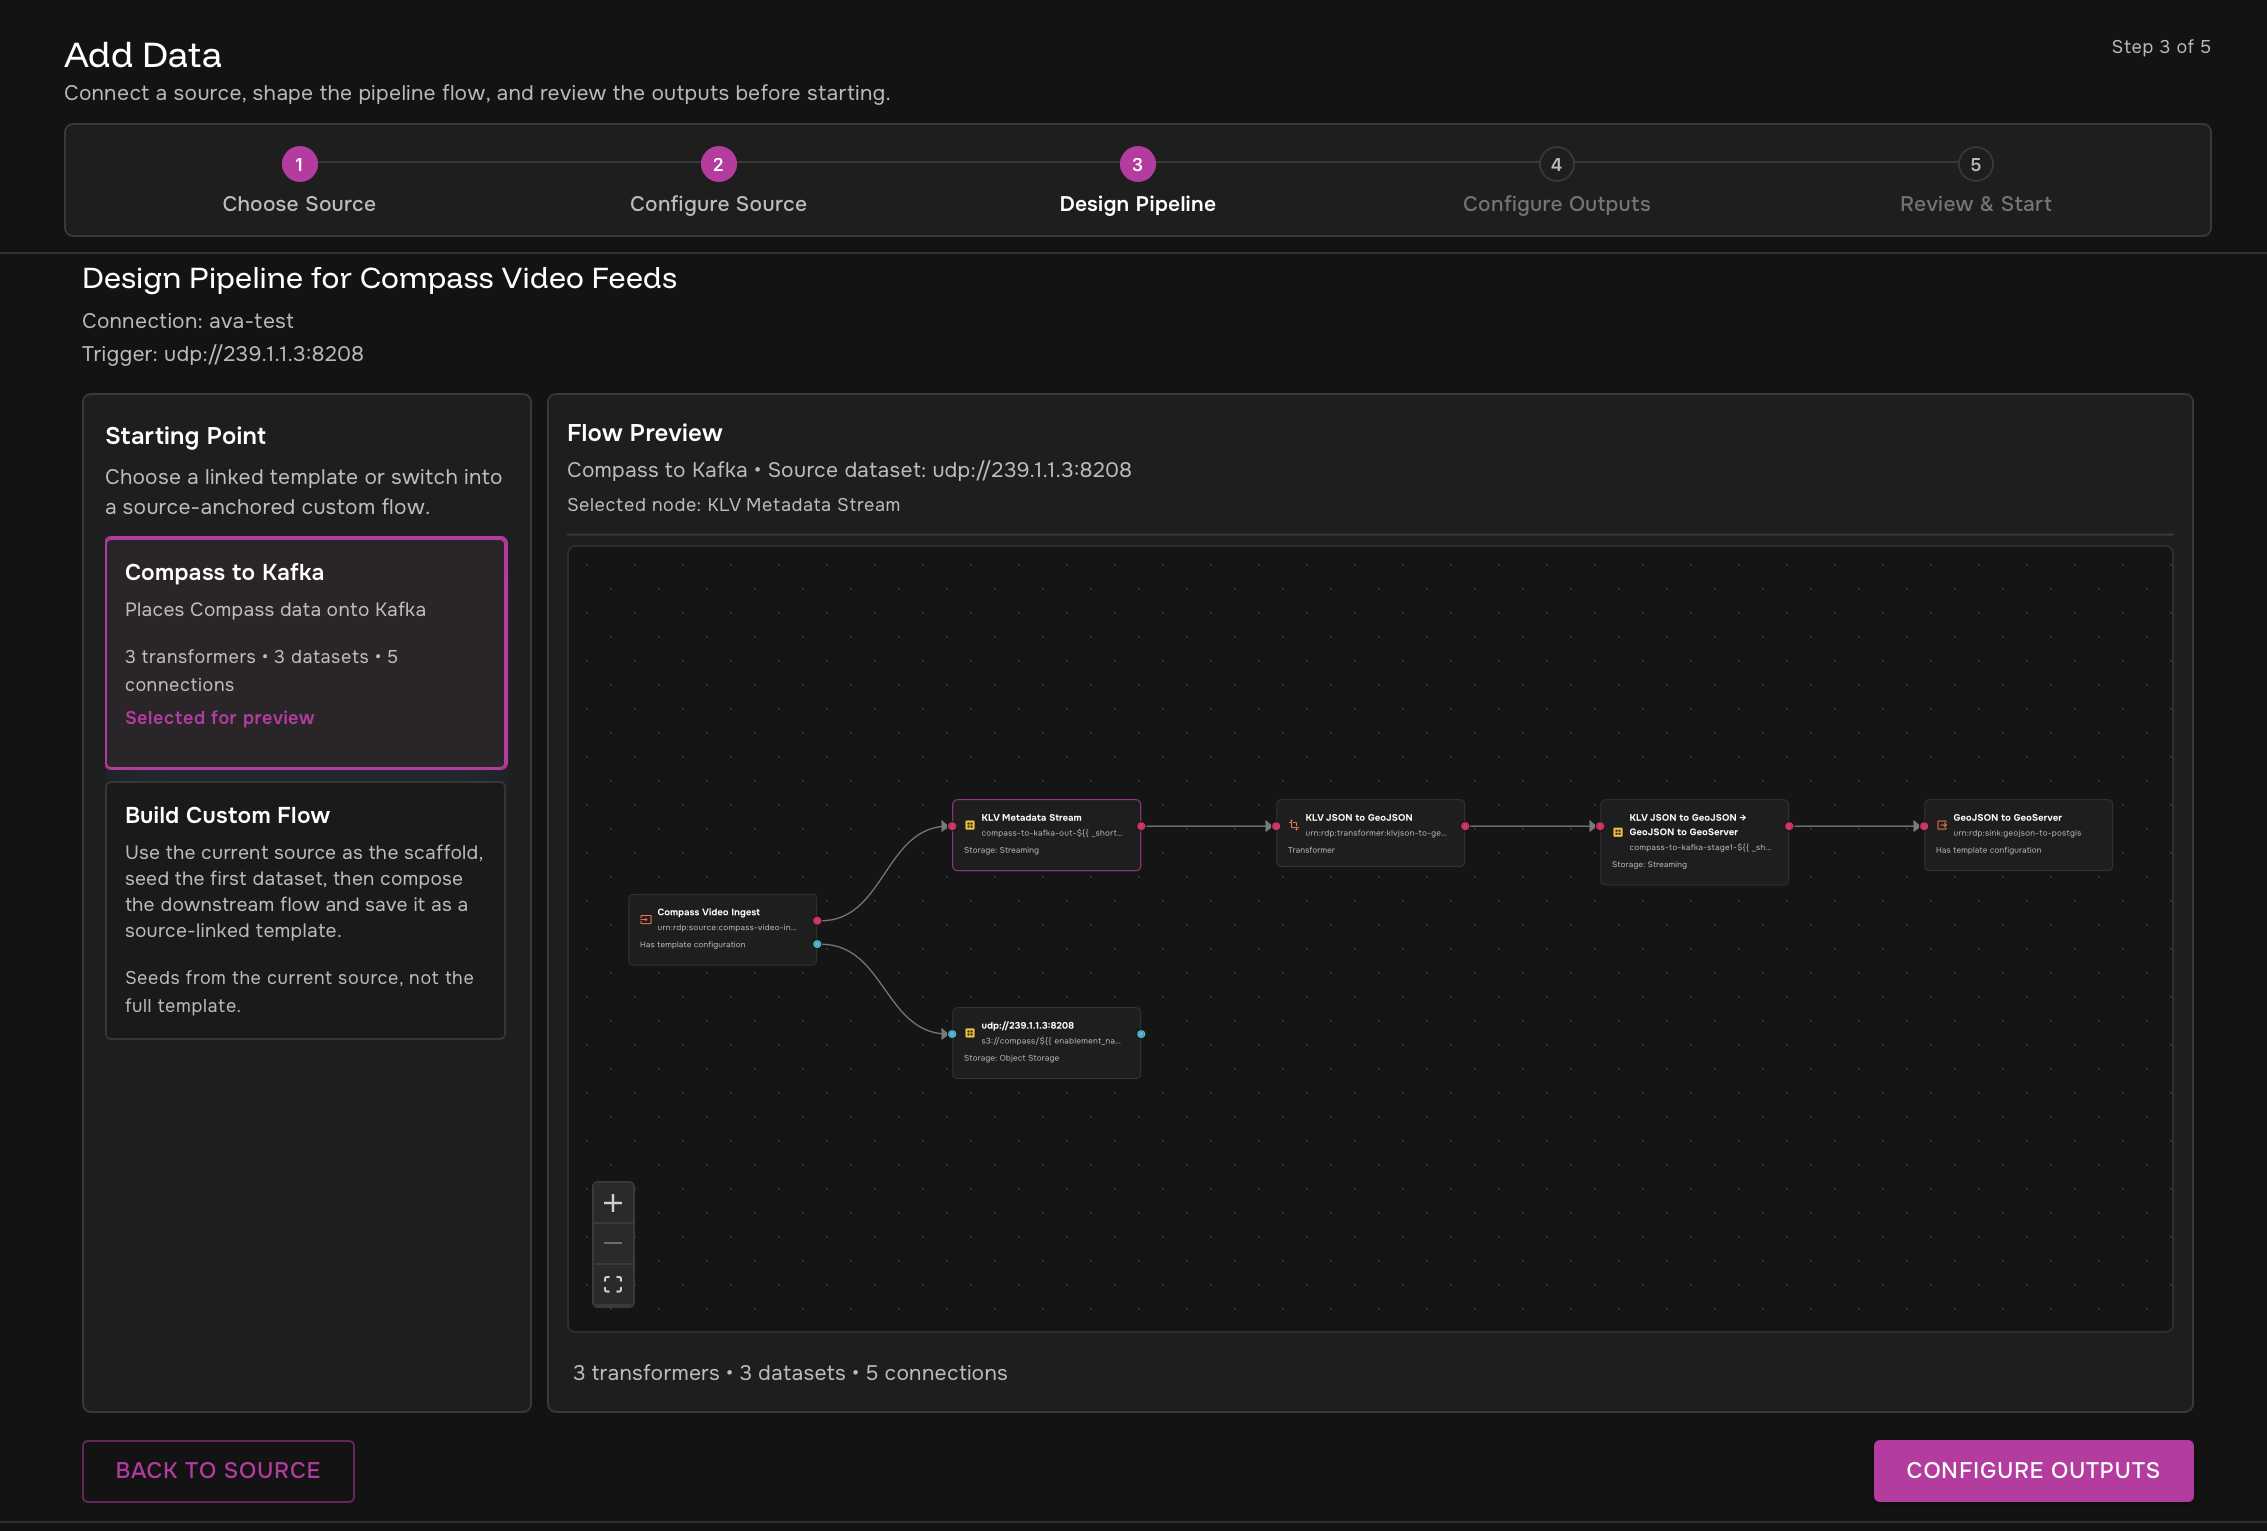Click the GeoJSON to GeoServer dataset grid icon

tap(1618, 832)
